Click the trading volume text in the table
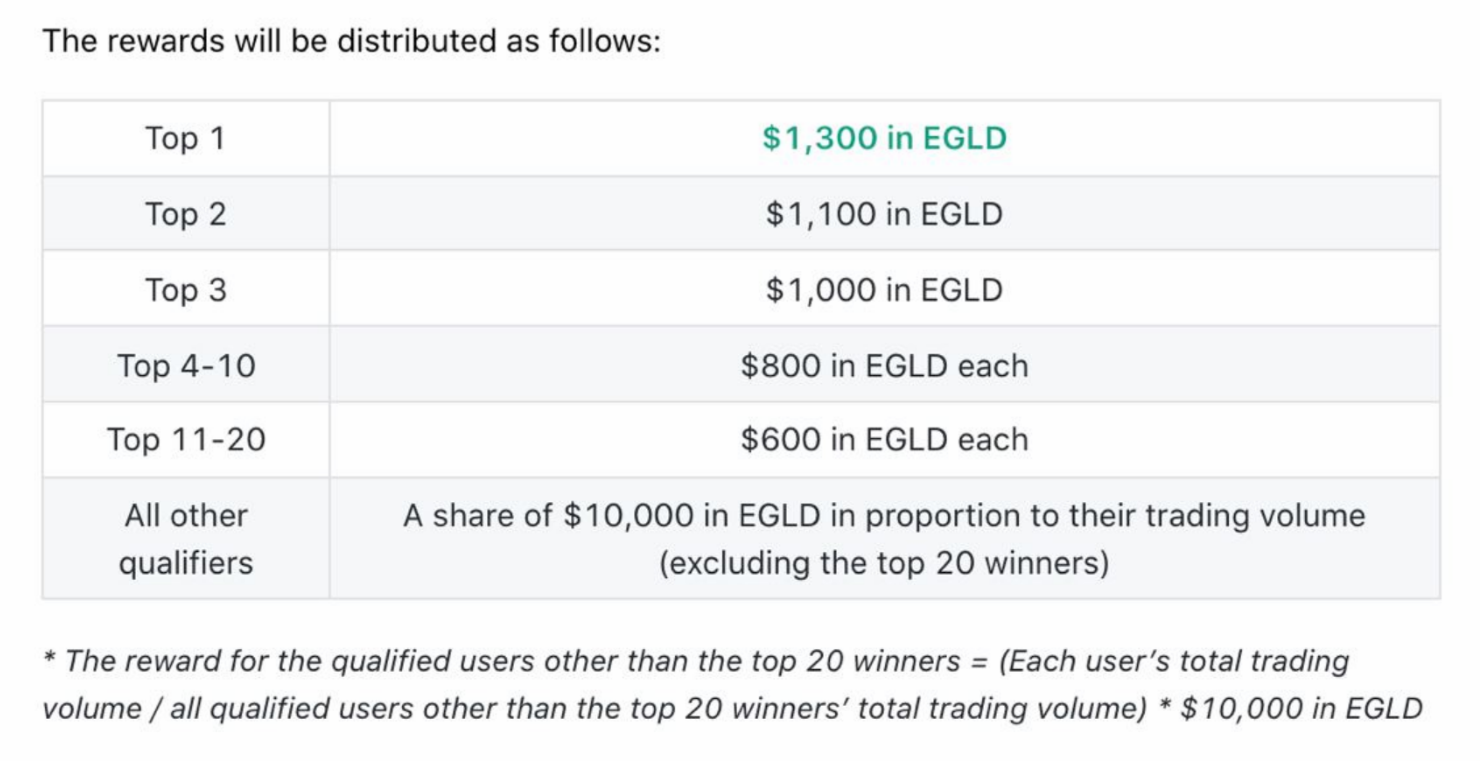 pos(1255,516)
